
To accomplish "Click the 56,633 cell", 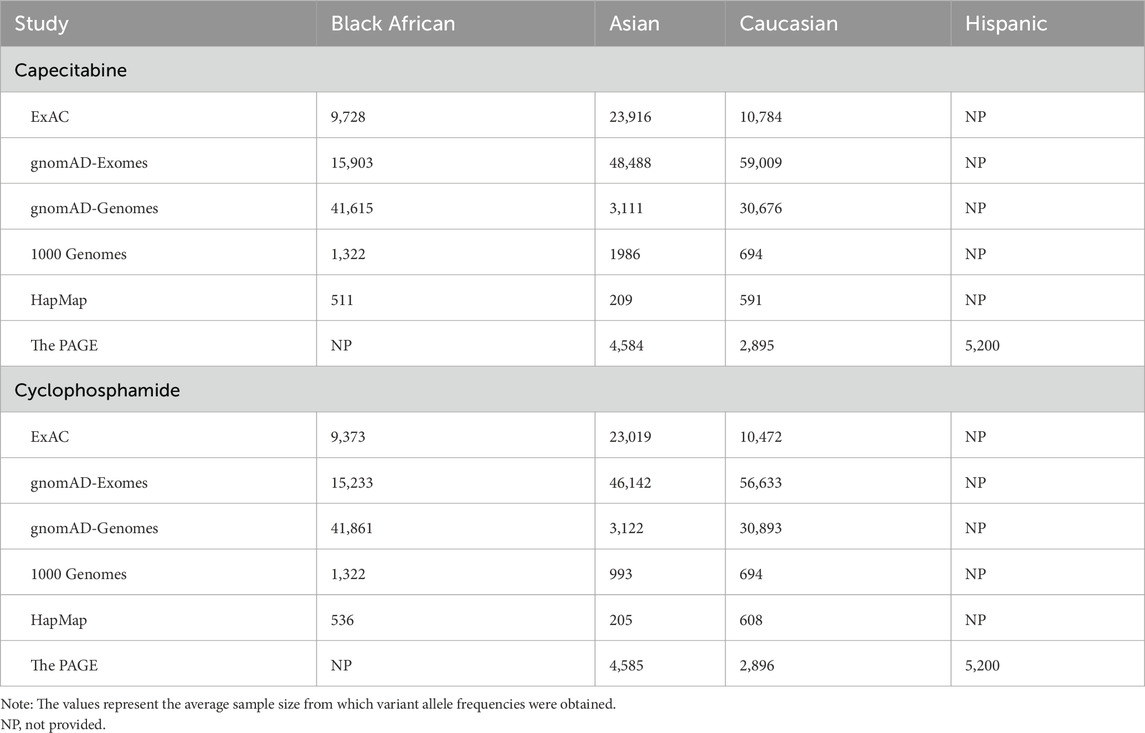I will tap(761, 483).
